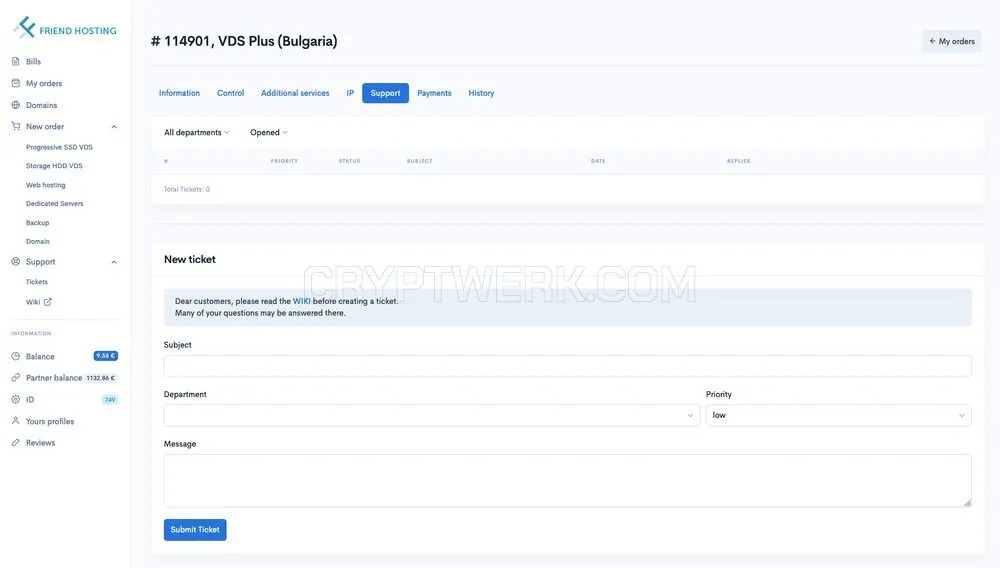Click the Bills document icon
The height and width of the screenshot is (568, 1000).
15,61
